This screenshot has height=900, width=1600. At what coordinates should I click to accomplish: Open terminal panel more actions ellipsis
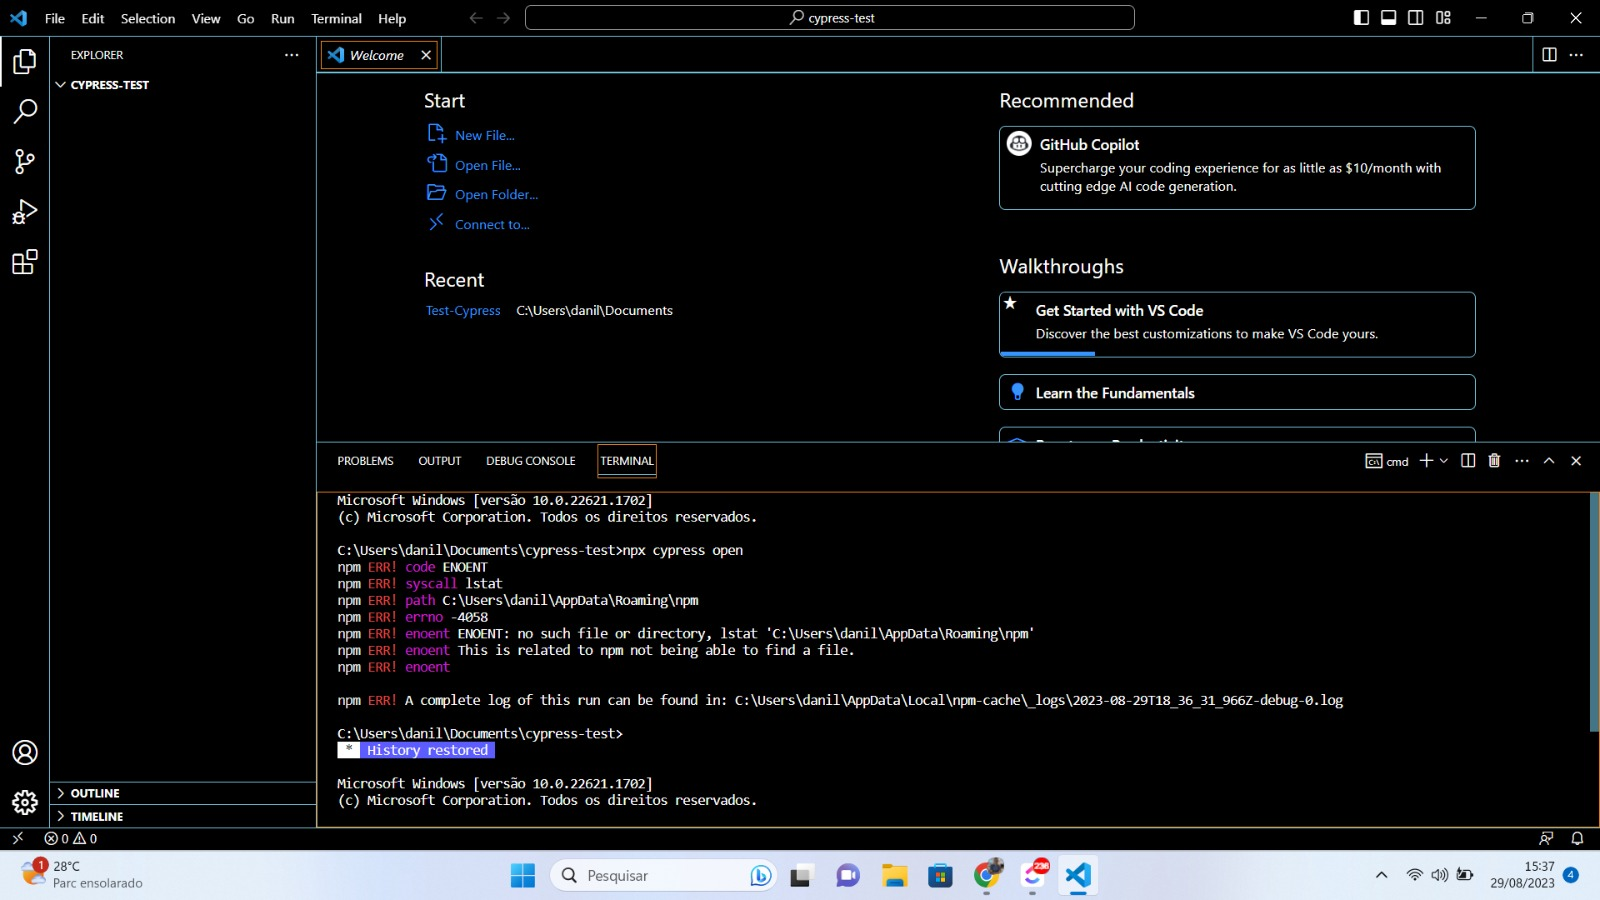click(x=1522, y=460)
